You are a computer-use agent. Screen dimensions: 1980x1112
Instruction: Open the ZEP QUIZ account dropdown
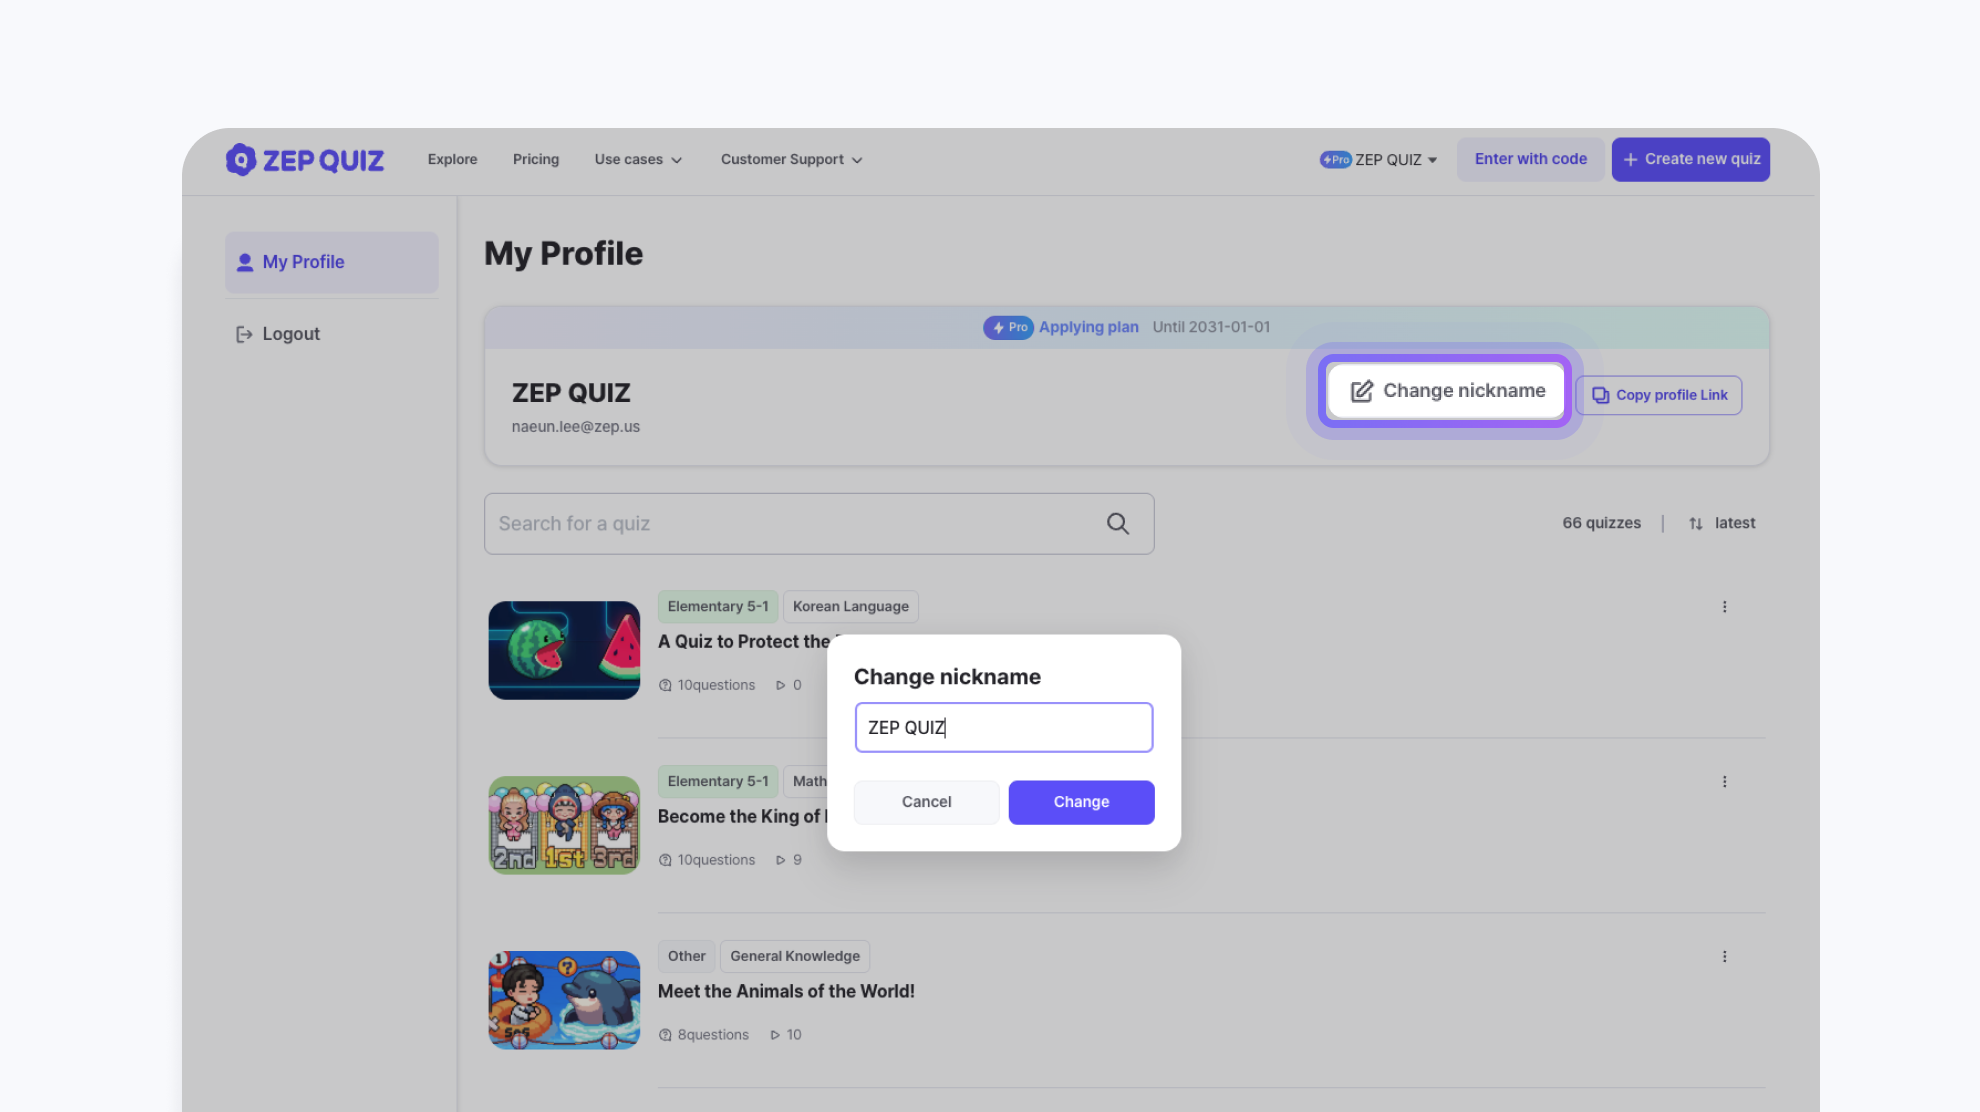tap(1379, 160)
